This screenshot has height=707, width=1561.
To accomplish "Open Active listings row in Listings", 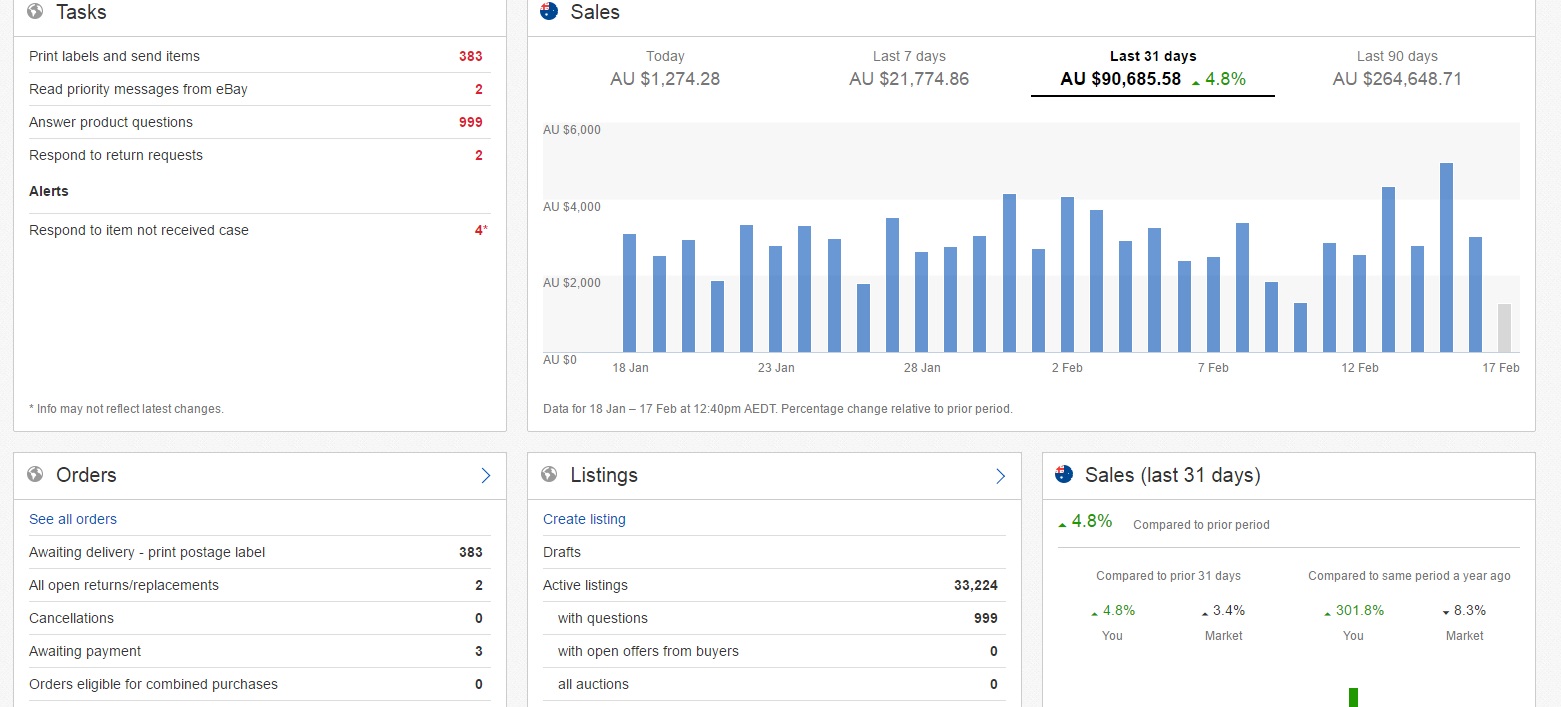I will (x=585, y=585).
